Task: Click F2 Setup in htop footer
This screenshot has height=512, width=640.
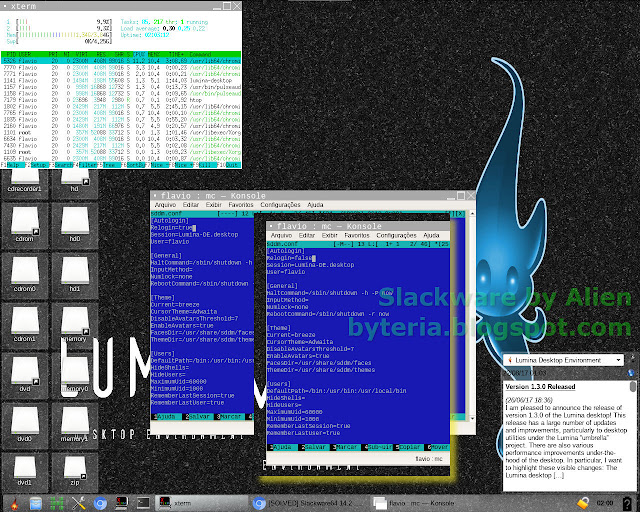Action: [37, 165]
